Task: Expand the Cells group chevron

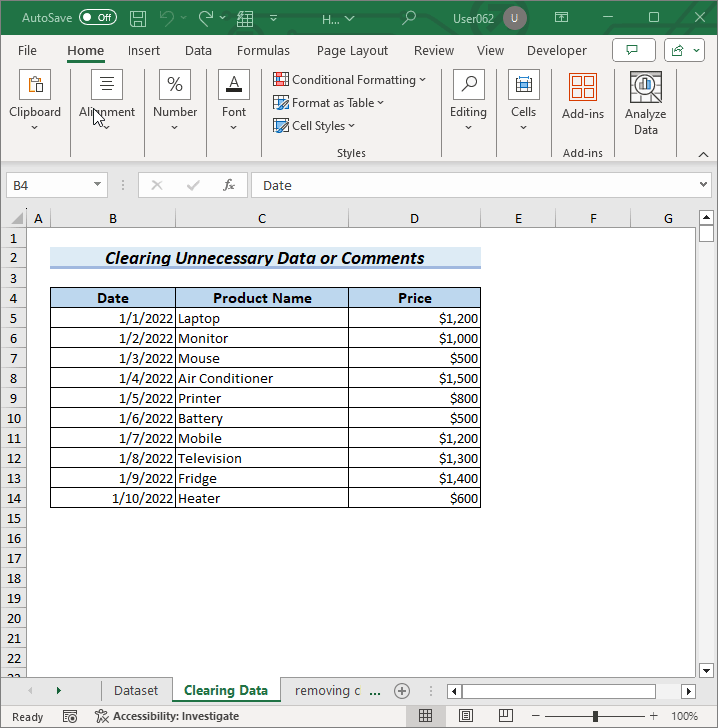Action: click(x=523, y=127)
